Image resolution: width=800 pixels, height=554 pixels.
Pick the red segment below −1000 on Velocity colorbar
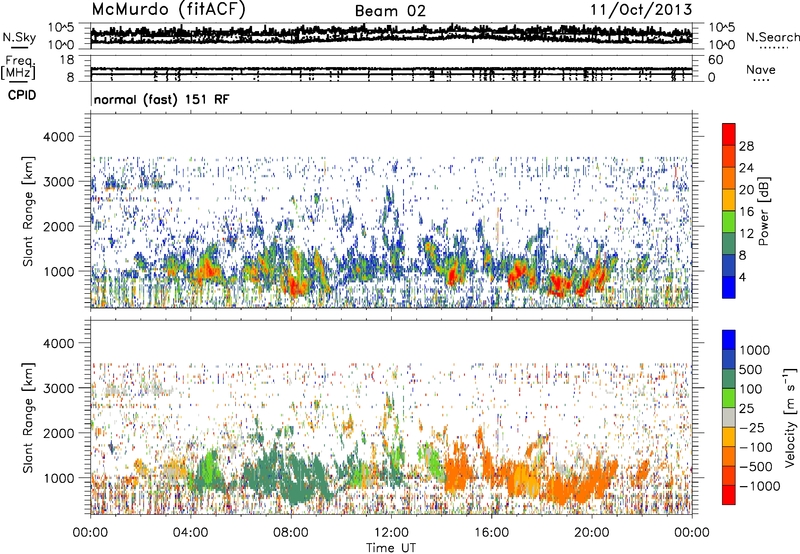[x=729, y=495]
